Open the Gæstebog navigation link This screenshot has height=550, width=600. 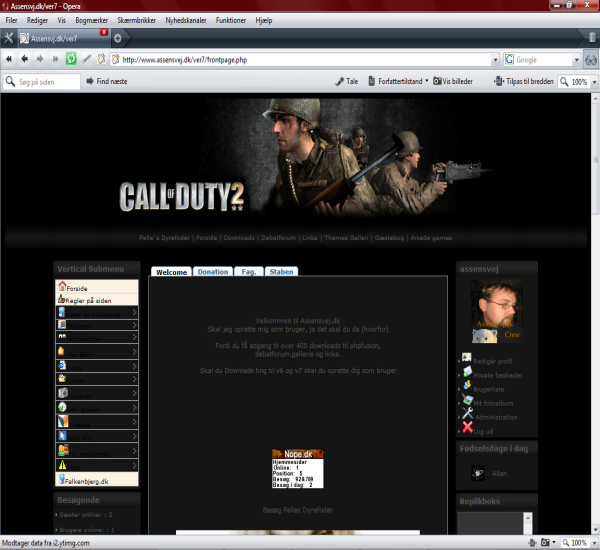pyautogui.click(x=389, y=238)
